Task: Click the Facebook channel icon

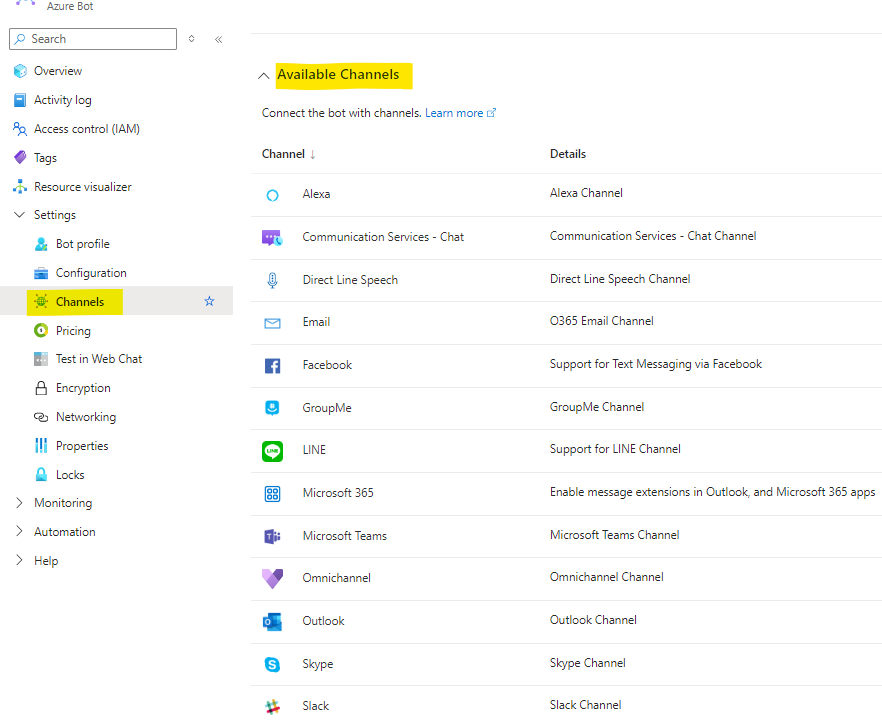Action: click(x=272, y=366)
